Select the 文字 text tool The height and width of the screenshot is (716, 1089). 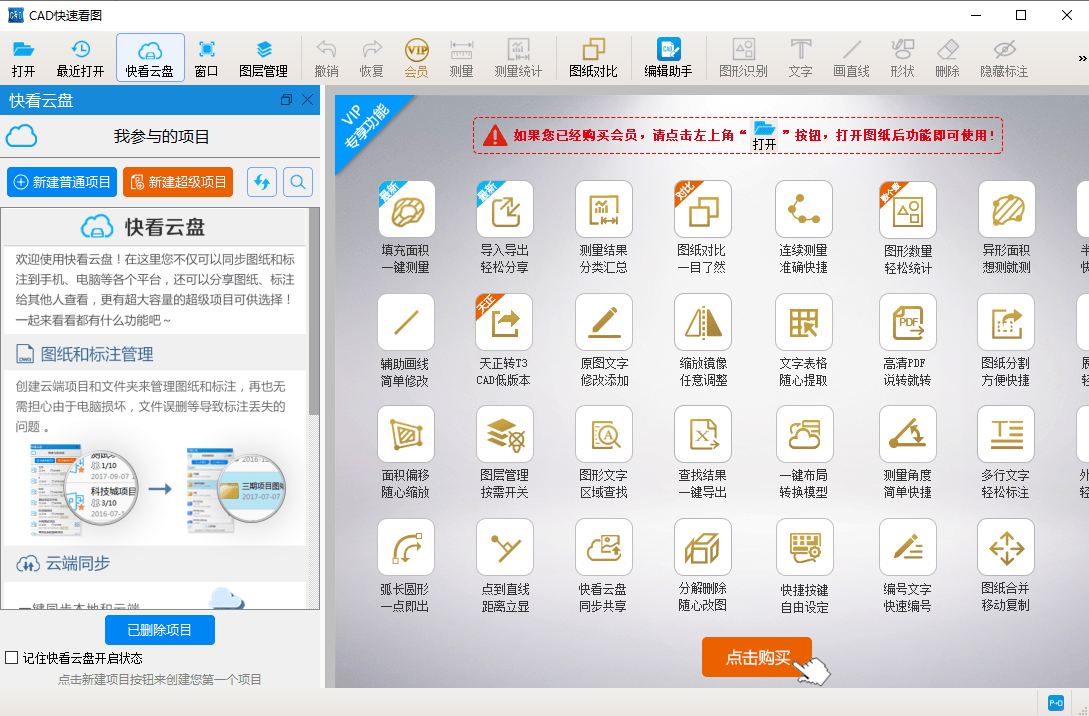(800, 58)
